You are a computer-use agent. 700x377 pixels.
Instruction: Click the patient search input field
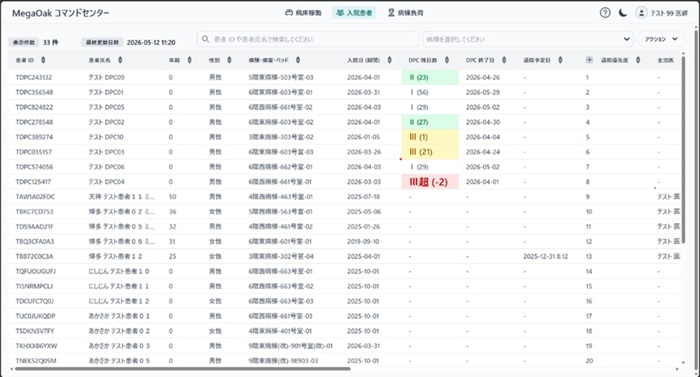(x=308, y=39)
